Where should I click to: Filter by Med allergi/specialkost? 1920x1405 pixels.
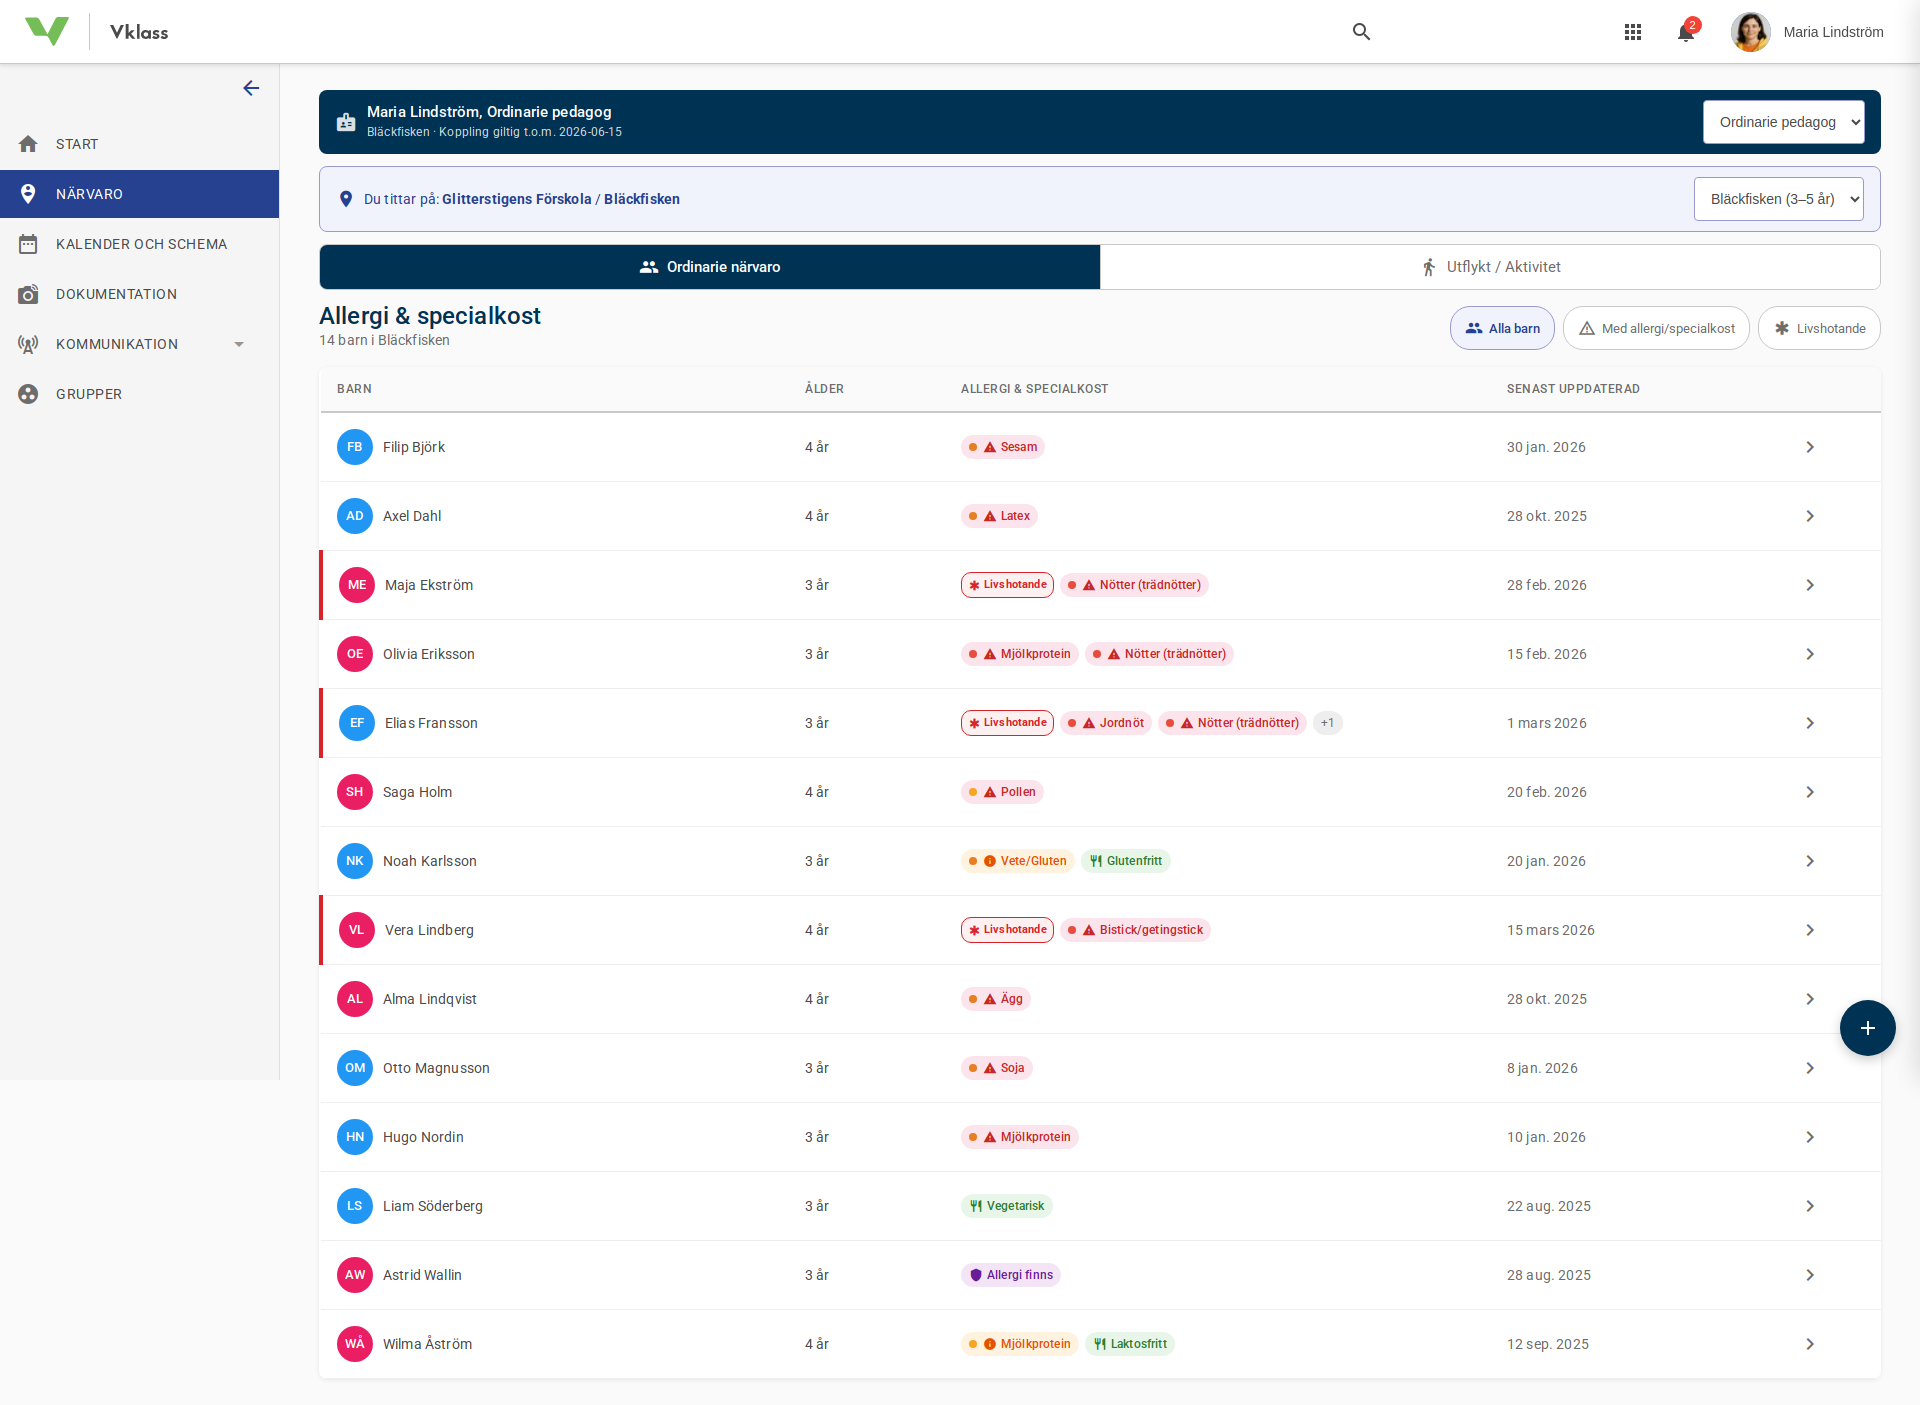point(1656,328)
